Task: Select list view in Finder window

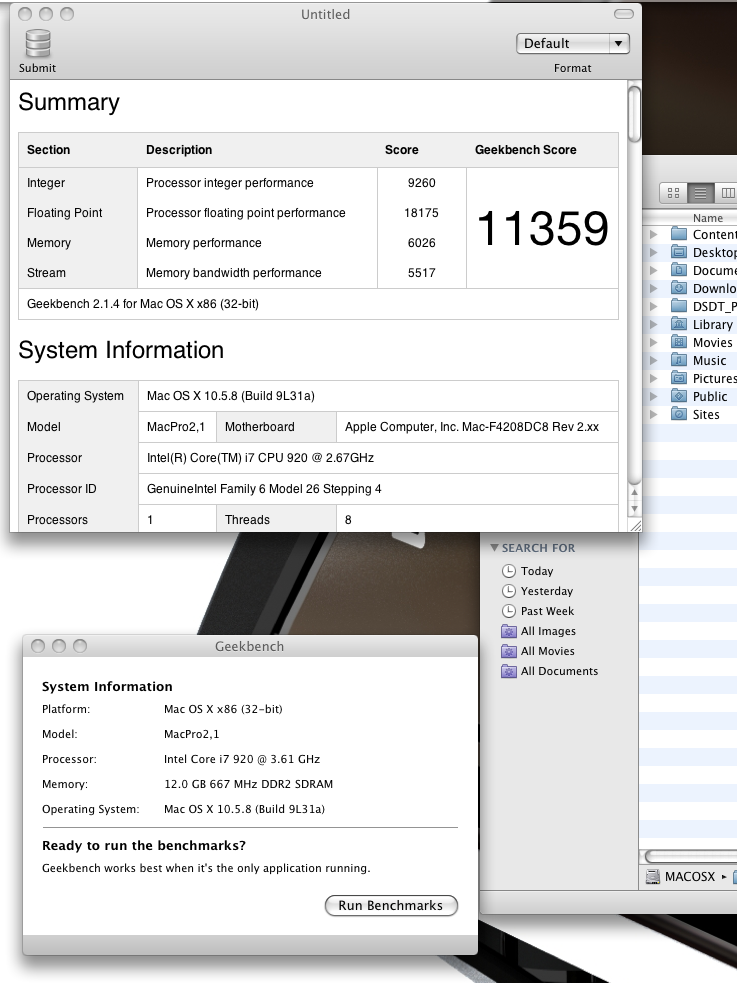Action: coord(700,192)
